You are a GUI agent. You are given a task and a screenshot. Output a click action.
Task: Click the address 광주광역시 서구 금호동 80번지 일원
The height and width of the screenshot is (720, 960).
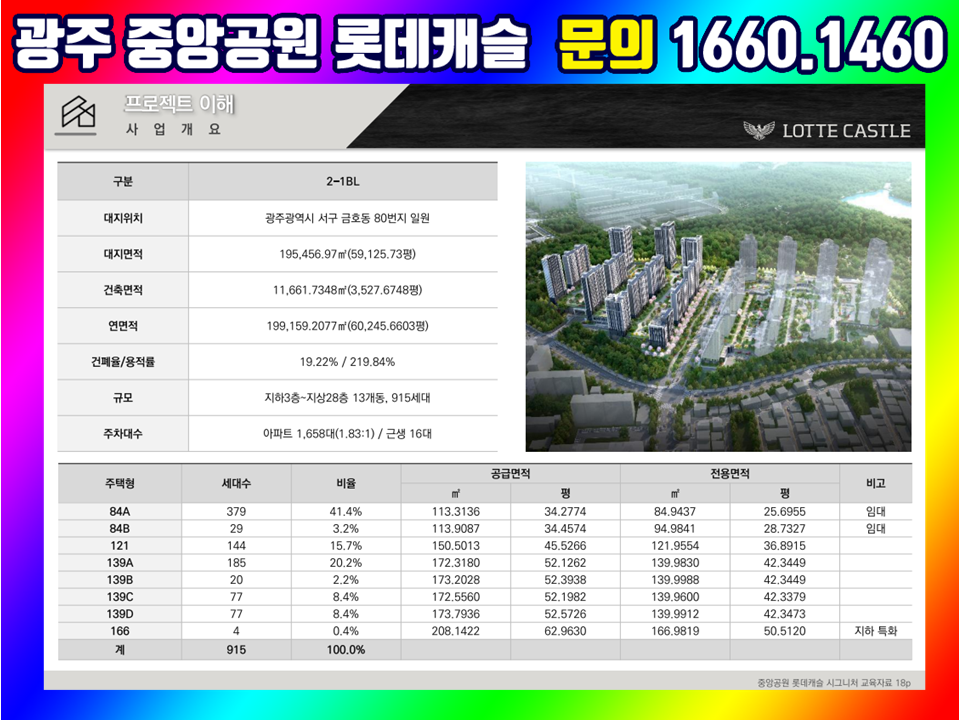(347, 218)
